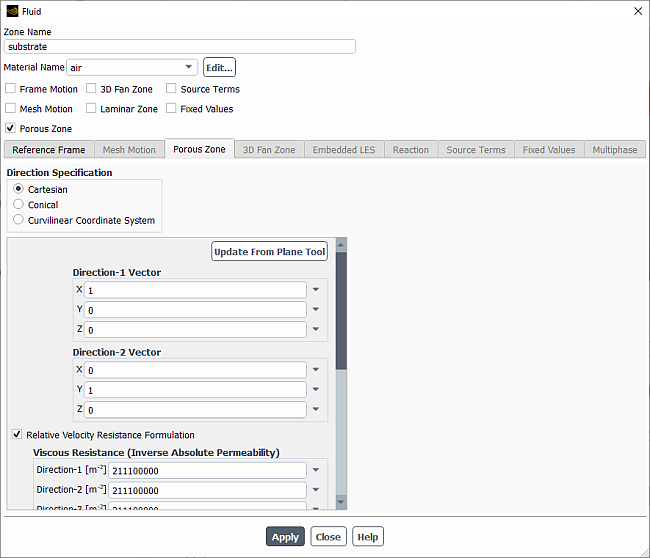Switch to the 3D Fan Zone tab
This screenshot has width=650, height=558.
pyautogui.click(x=269, y=150)
